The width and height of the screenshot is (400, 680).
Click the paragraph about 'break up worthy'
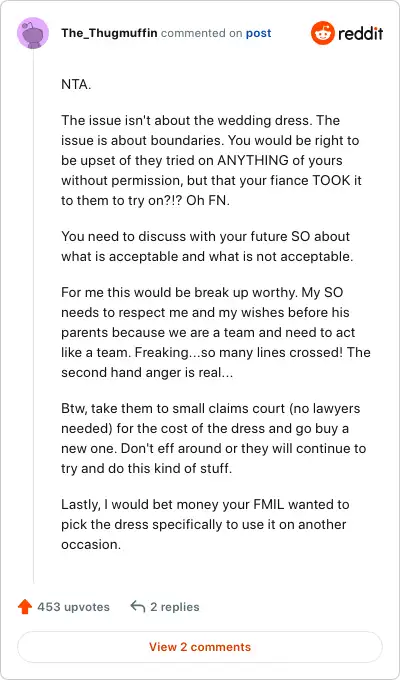pos(216,332)
